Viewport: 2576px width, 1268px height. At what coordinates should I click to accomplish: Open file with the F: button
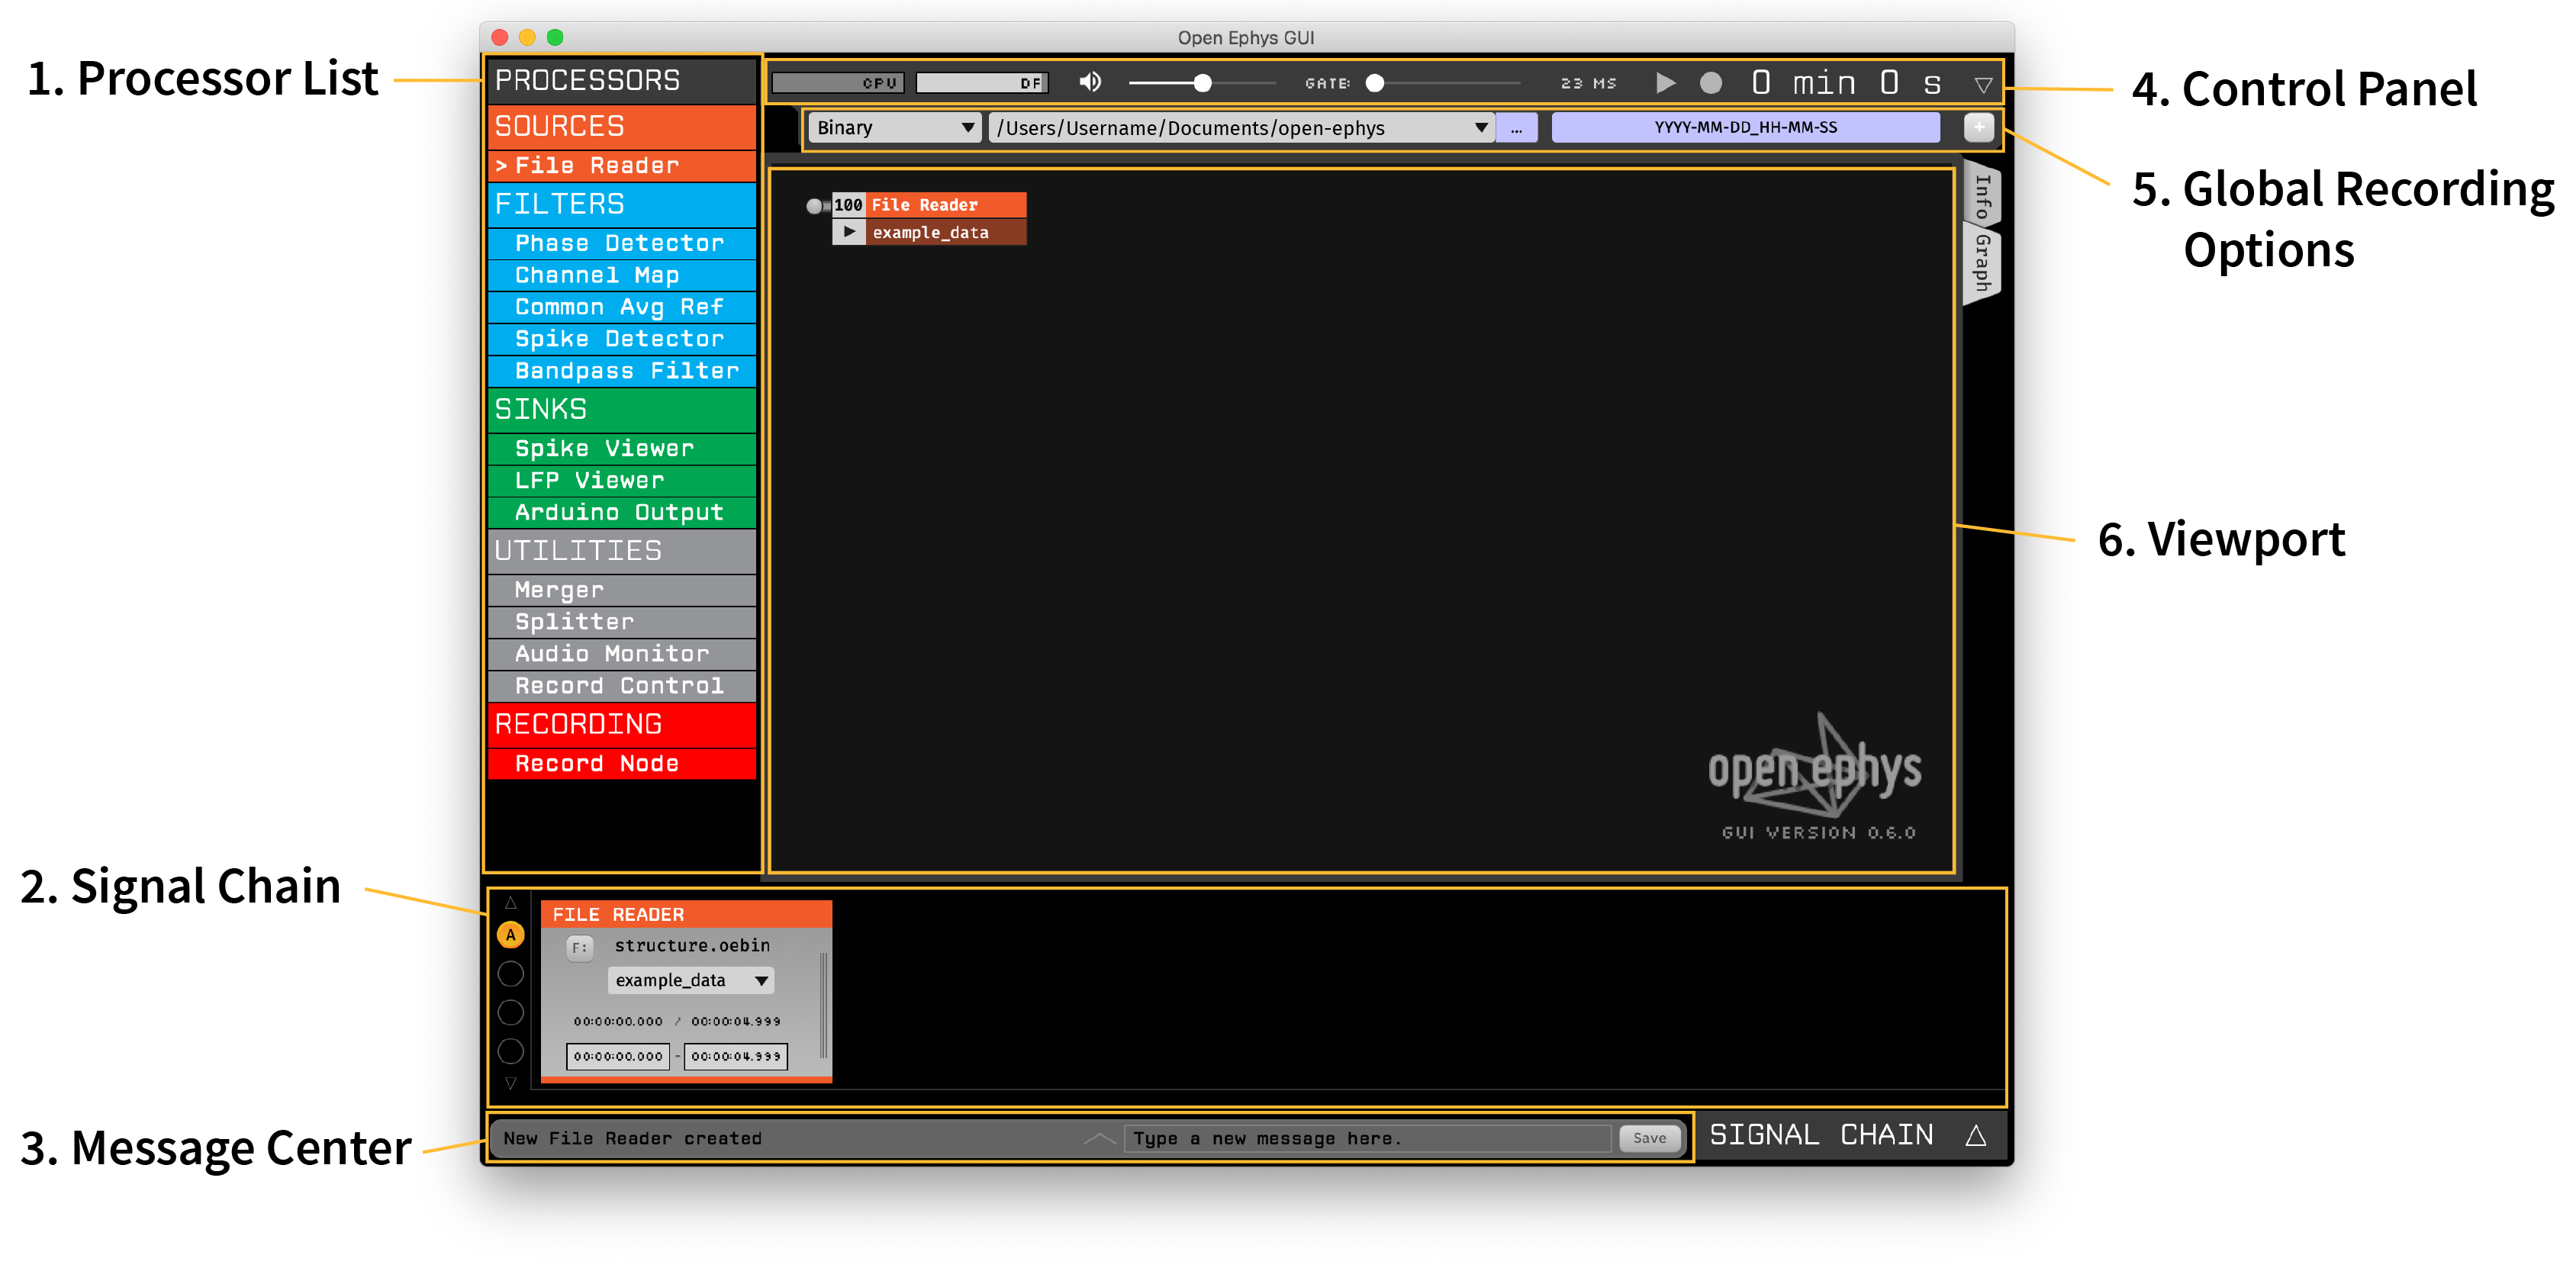click(580, 947)
